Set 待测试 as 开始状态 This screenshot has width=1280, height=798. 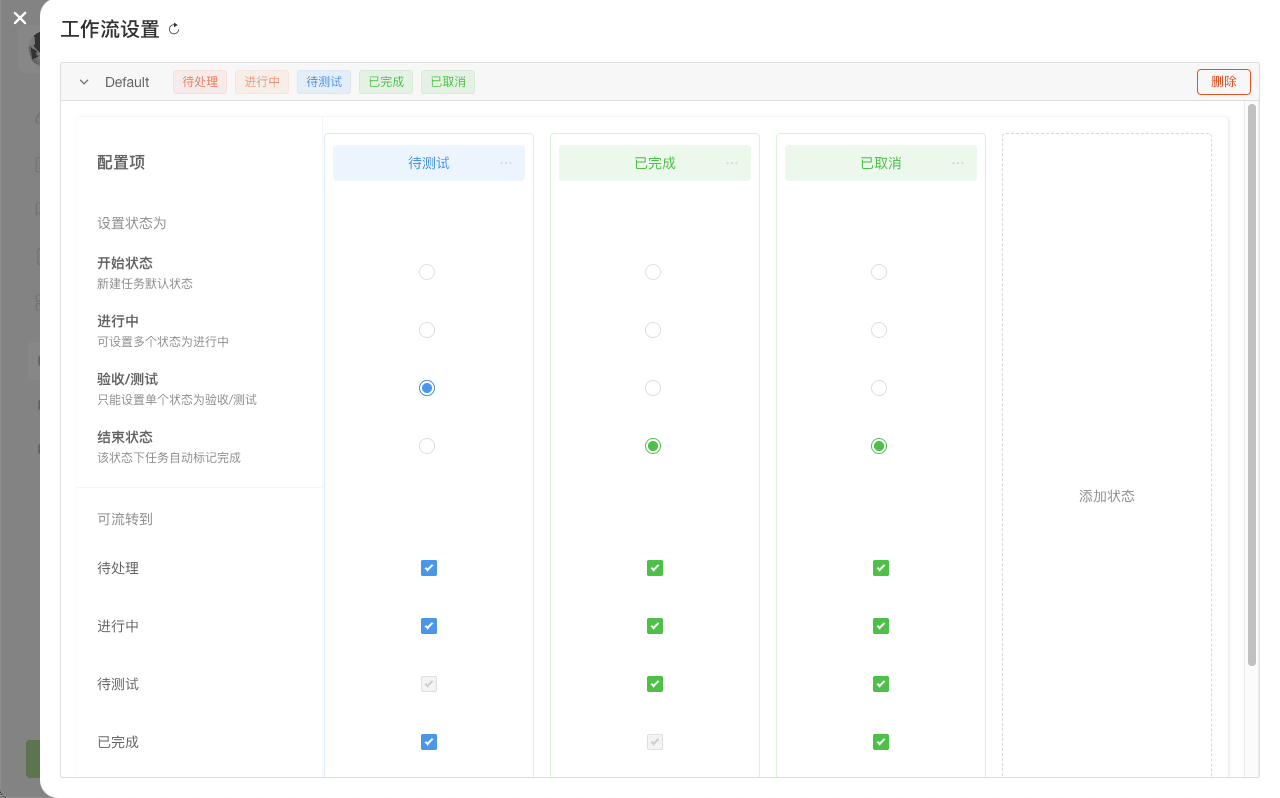coord(427,272)
